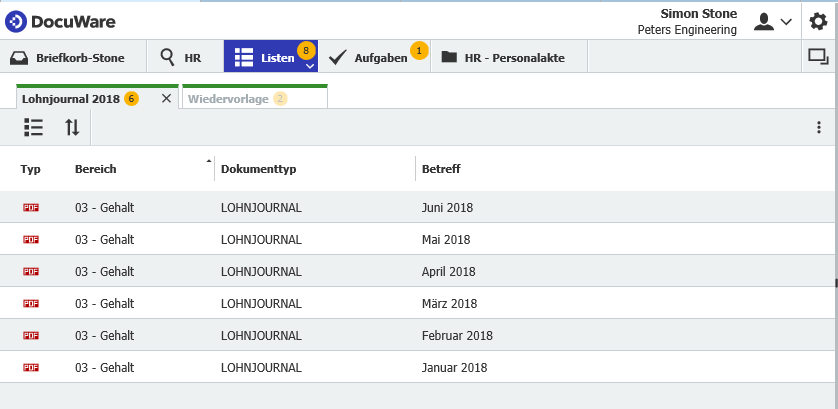Sort by the Bereich column header
This screenshot has width=838, height=409.
96,169
